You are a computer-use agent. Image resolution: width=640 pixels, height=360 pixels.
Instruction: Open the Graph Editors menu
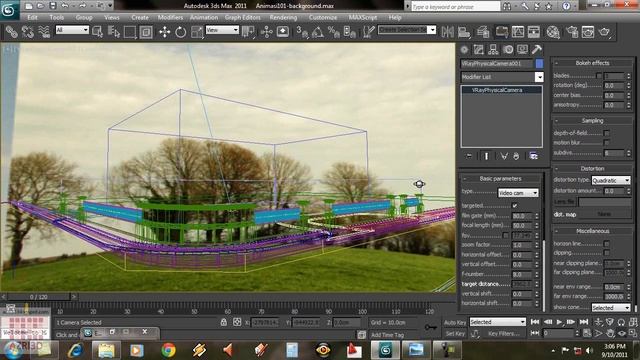pyautogui.click(x=242, y=18)
